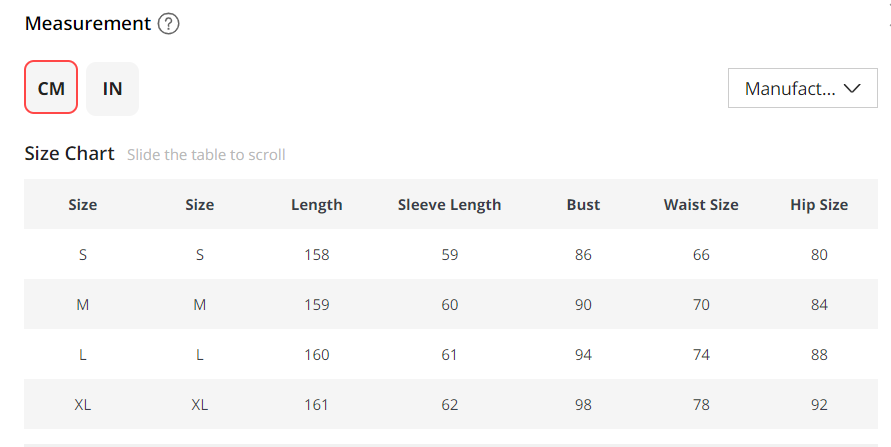The width and height of the screenshot is (891, 447).
Task: Select the Bust column header
Action: point(583,205)
